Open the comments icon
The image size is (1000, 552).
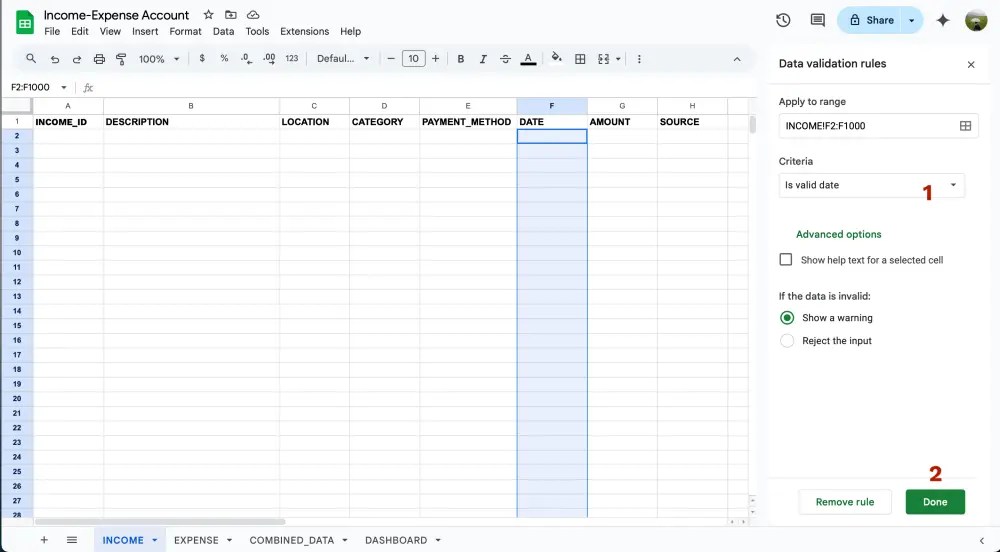click(817, 20)
